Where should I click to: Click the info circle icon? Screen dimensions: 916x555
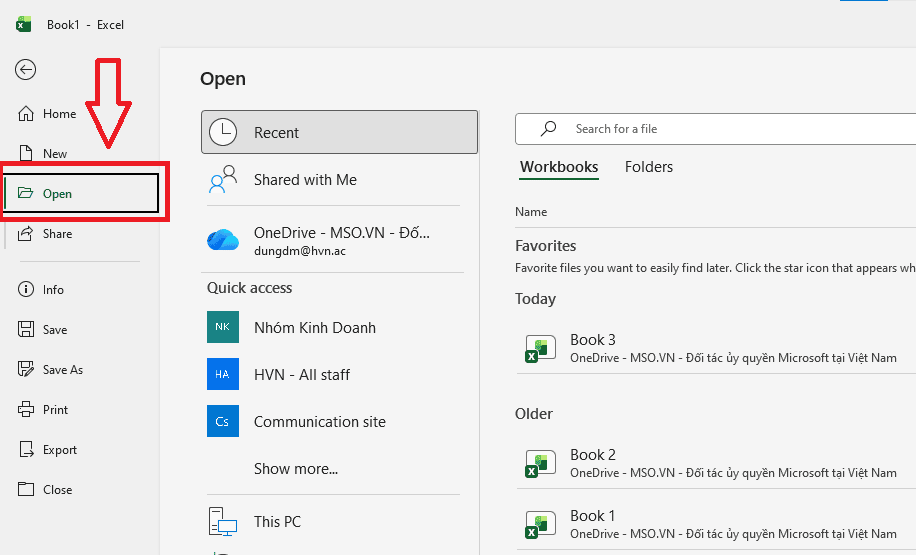[x=26, y=289]
